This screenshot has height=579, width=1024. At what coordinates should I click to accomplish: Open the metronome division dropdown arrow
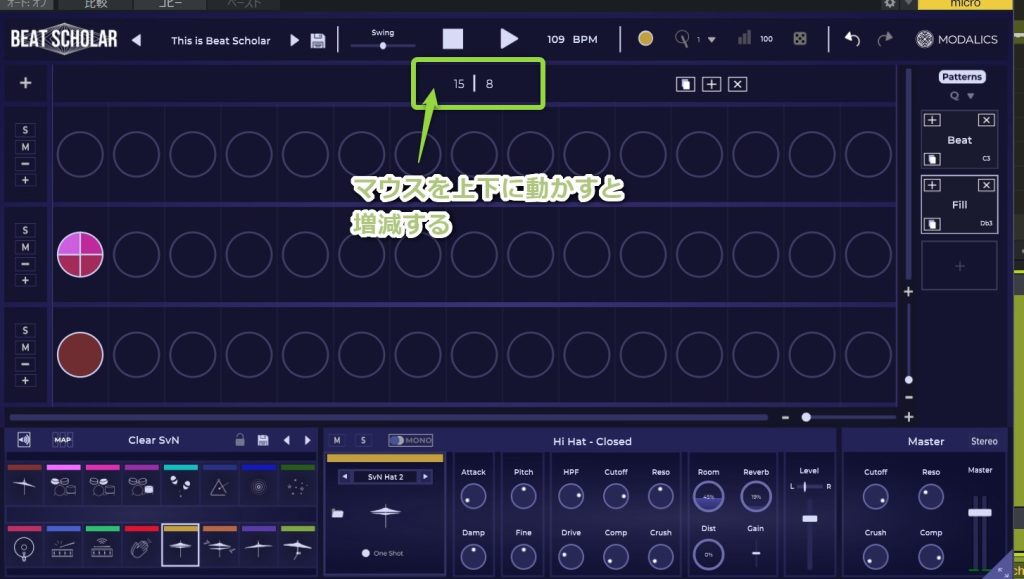click(711, 40)
